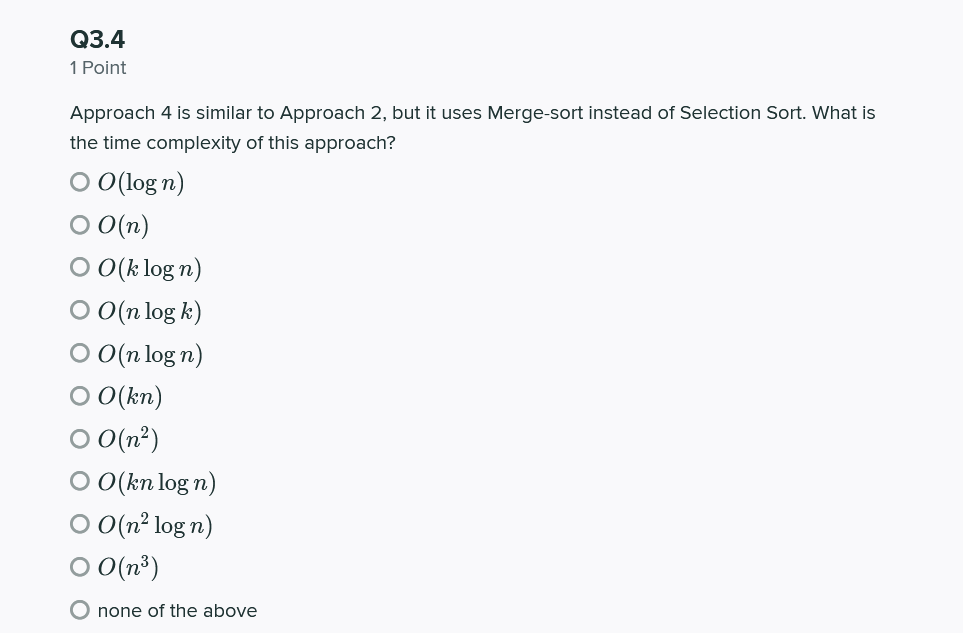Click the O(k log n) formula label
Viewport: 963px width, 633px height.
150,268
